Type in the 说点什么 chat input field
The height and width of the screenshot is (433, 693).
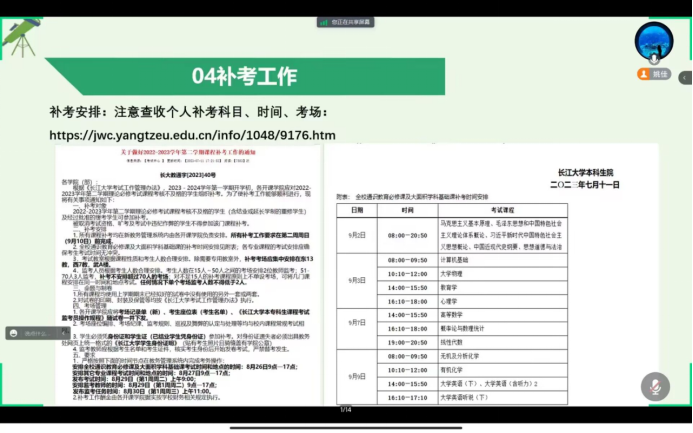[x=40, y=333]
